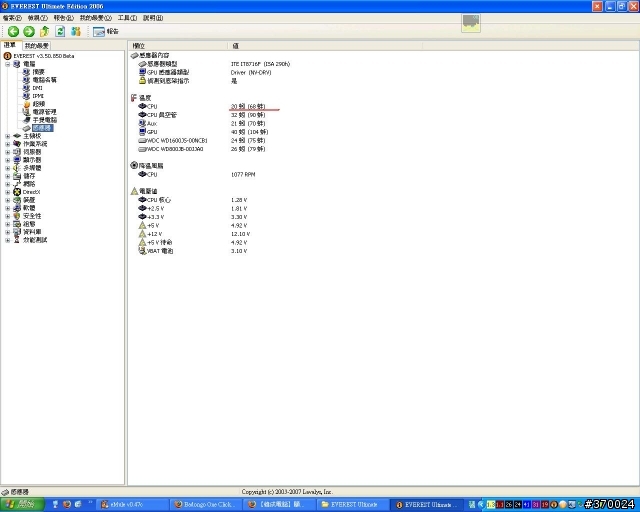Click the green Back arrow toolbar icon
Image resolution: width=640 pixels, height=512 pixels.
coord(13,31)
